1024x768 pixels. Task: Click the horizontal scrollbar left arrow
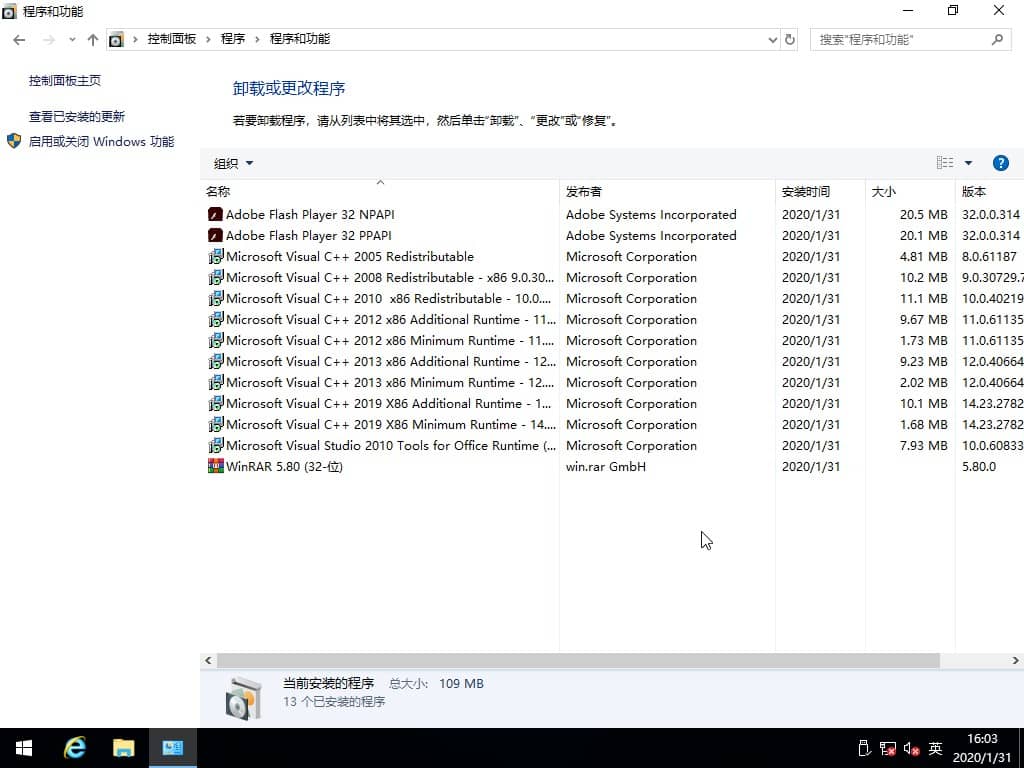208,660
